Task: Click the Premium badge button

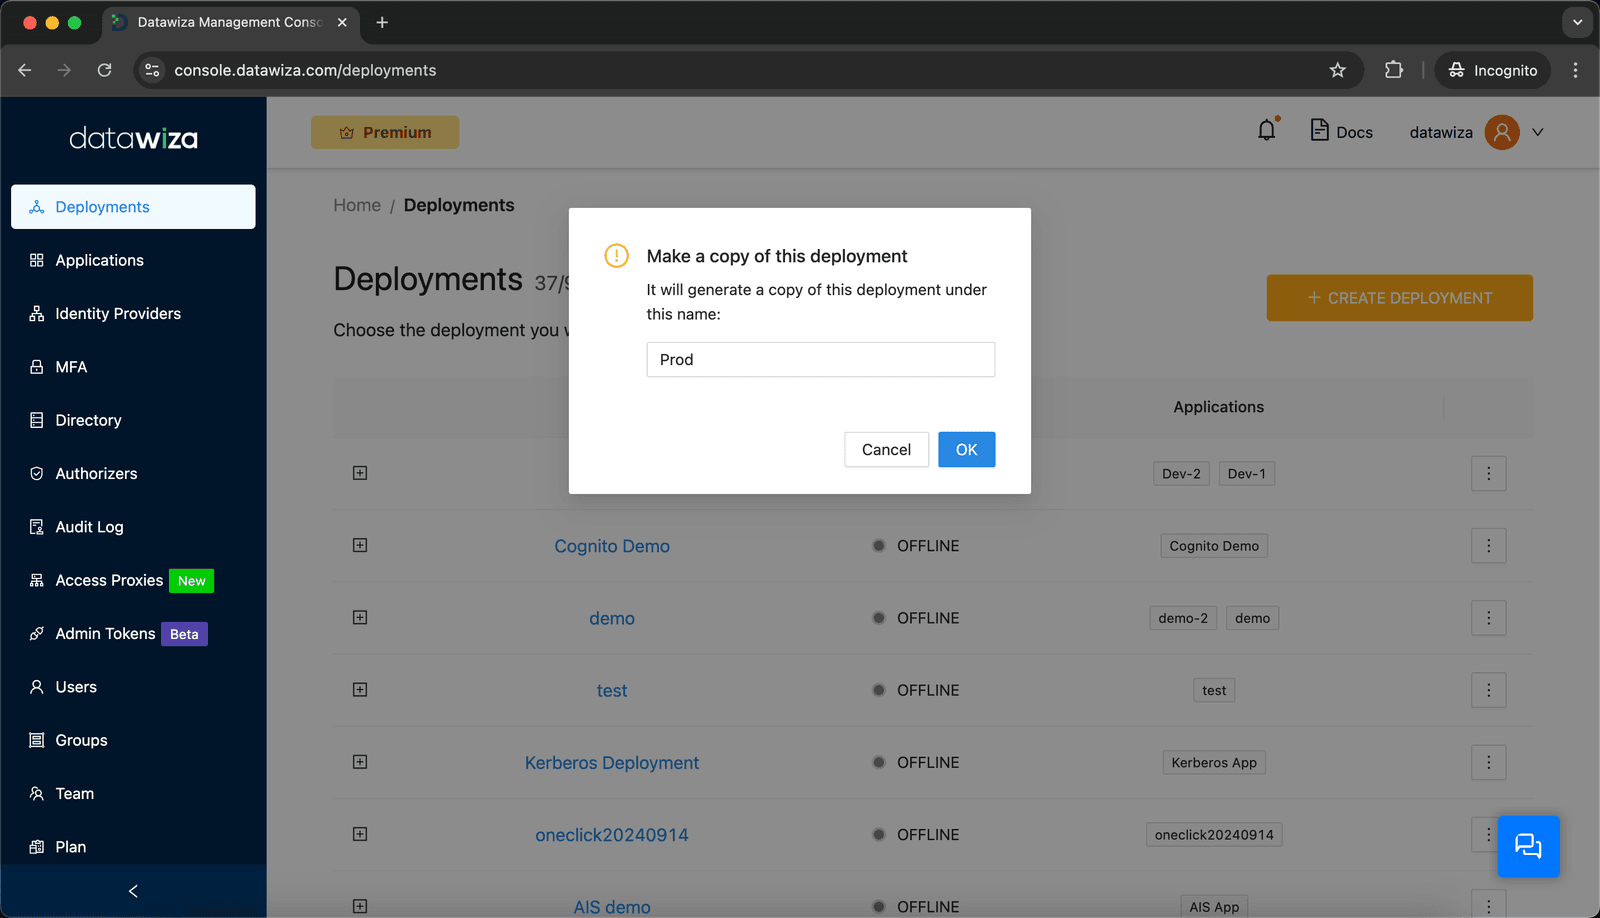Action: click(385, 132)
